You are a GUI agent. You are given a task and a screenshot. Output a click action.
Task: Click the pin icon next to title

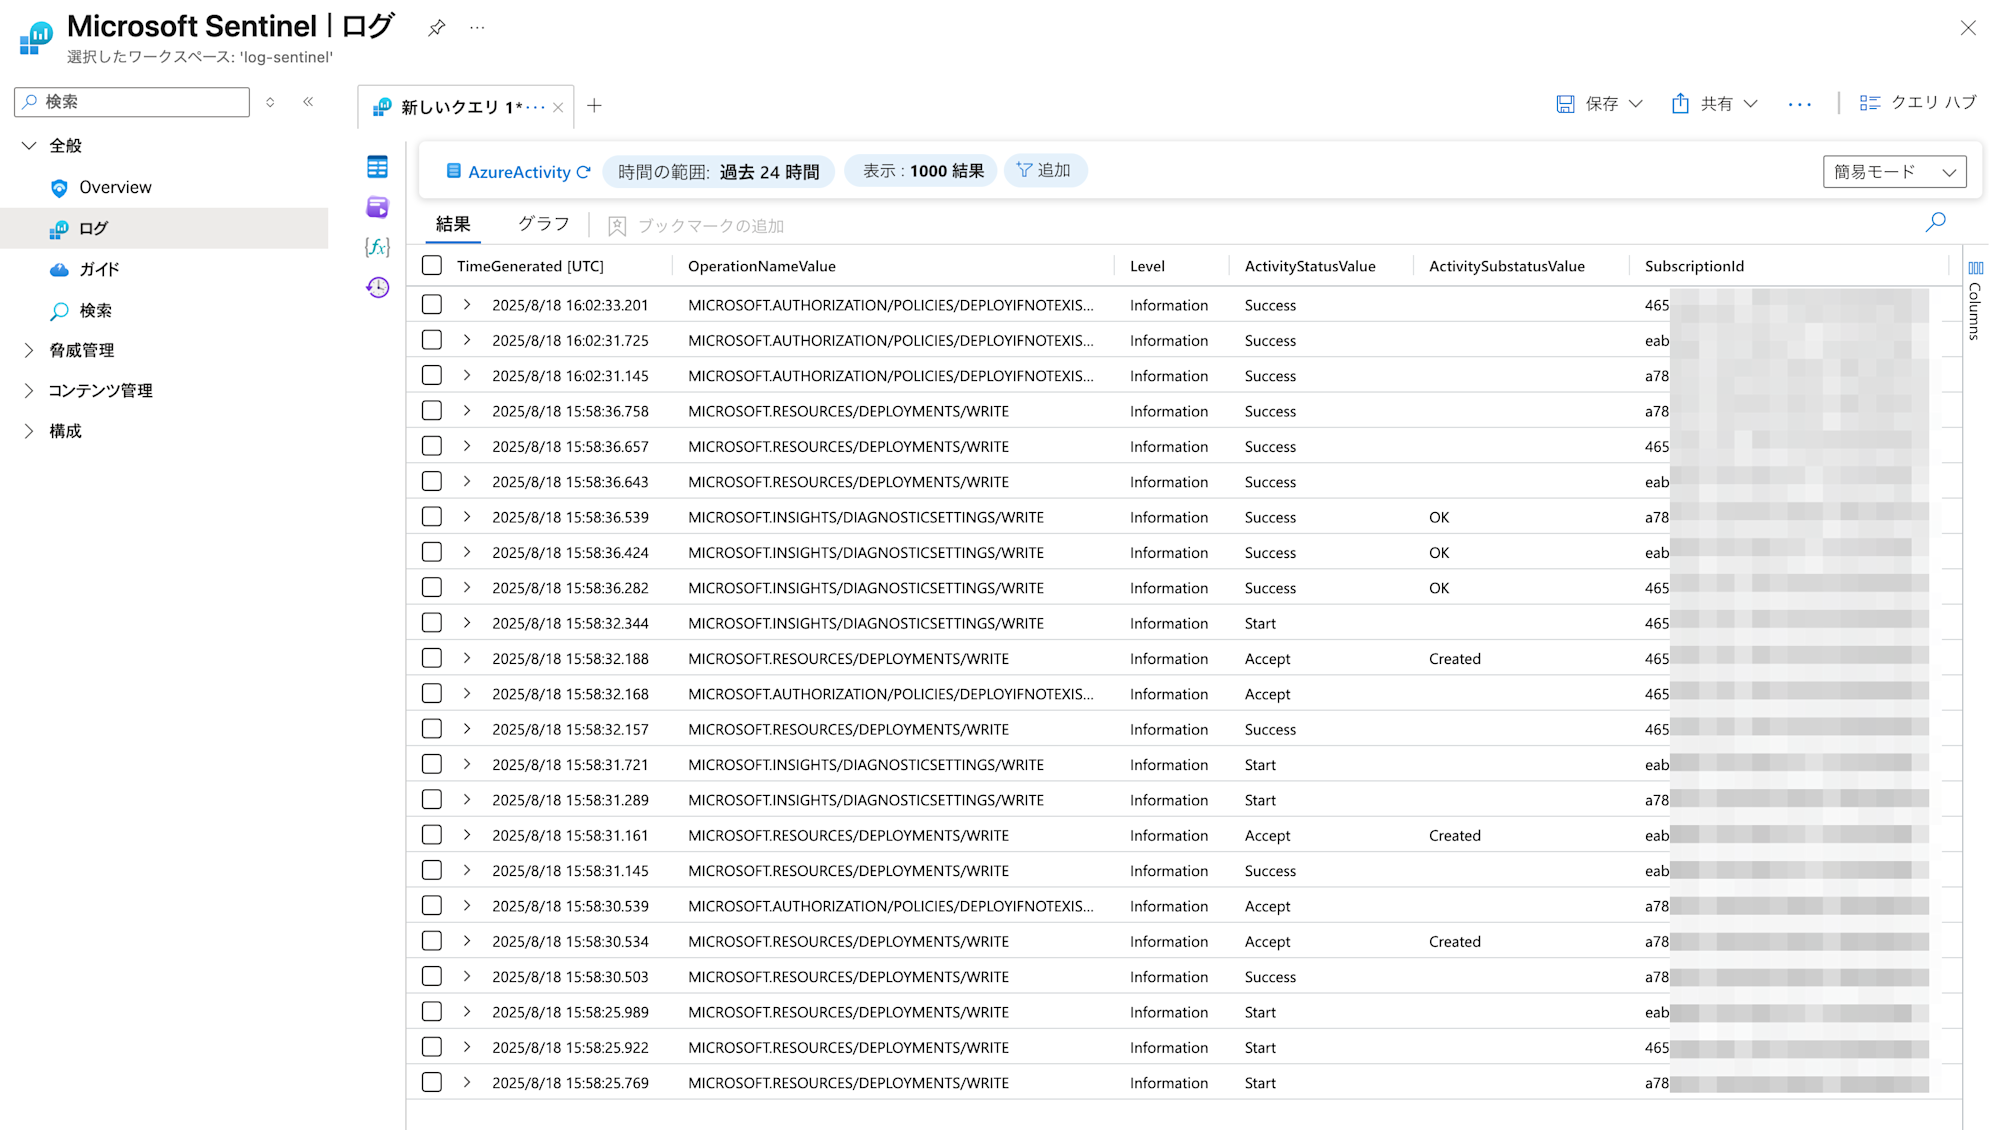[436, 28]
